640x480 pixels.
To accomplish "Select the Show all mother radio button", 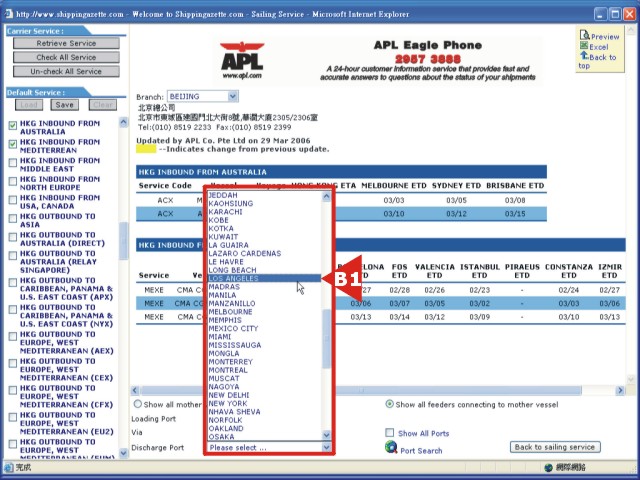I will pos(138,404).
